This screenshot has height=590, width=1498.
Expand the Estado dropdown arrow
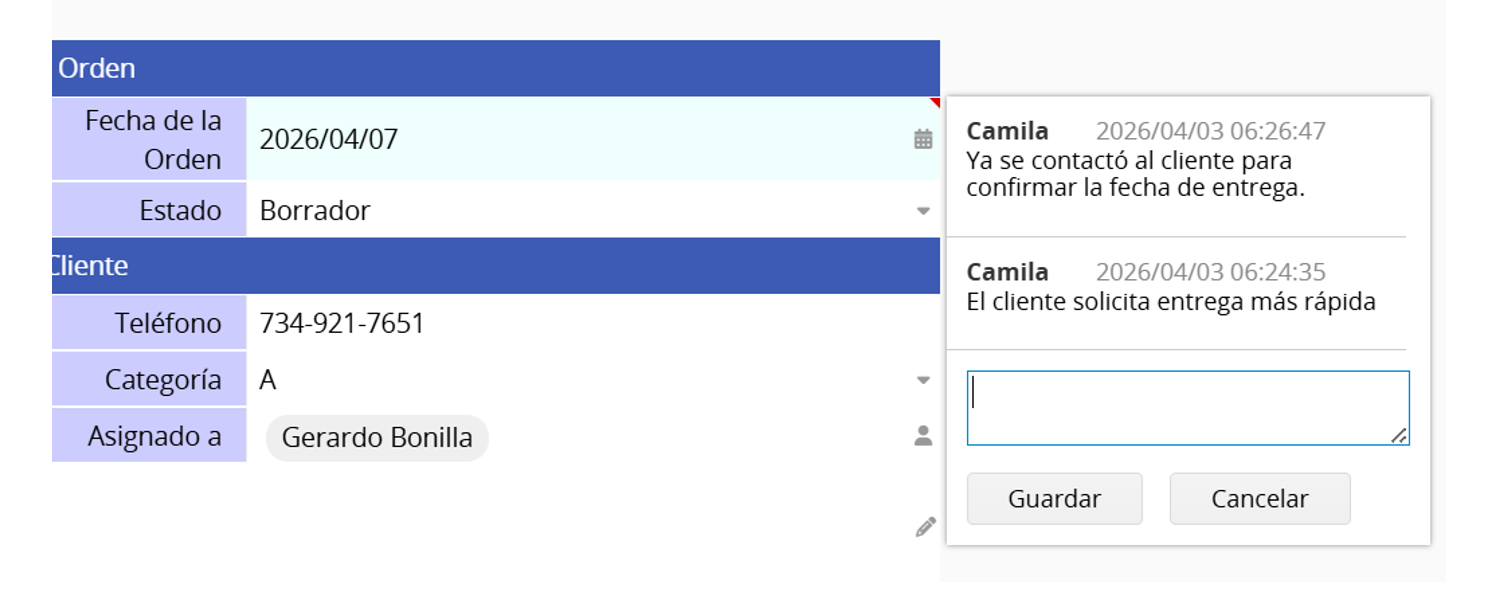coord(923,211)
